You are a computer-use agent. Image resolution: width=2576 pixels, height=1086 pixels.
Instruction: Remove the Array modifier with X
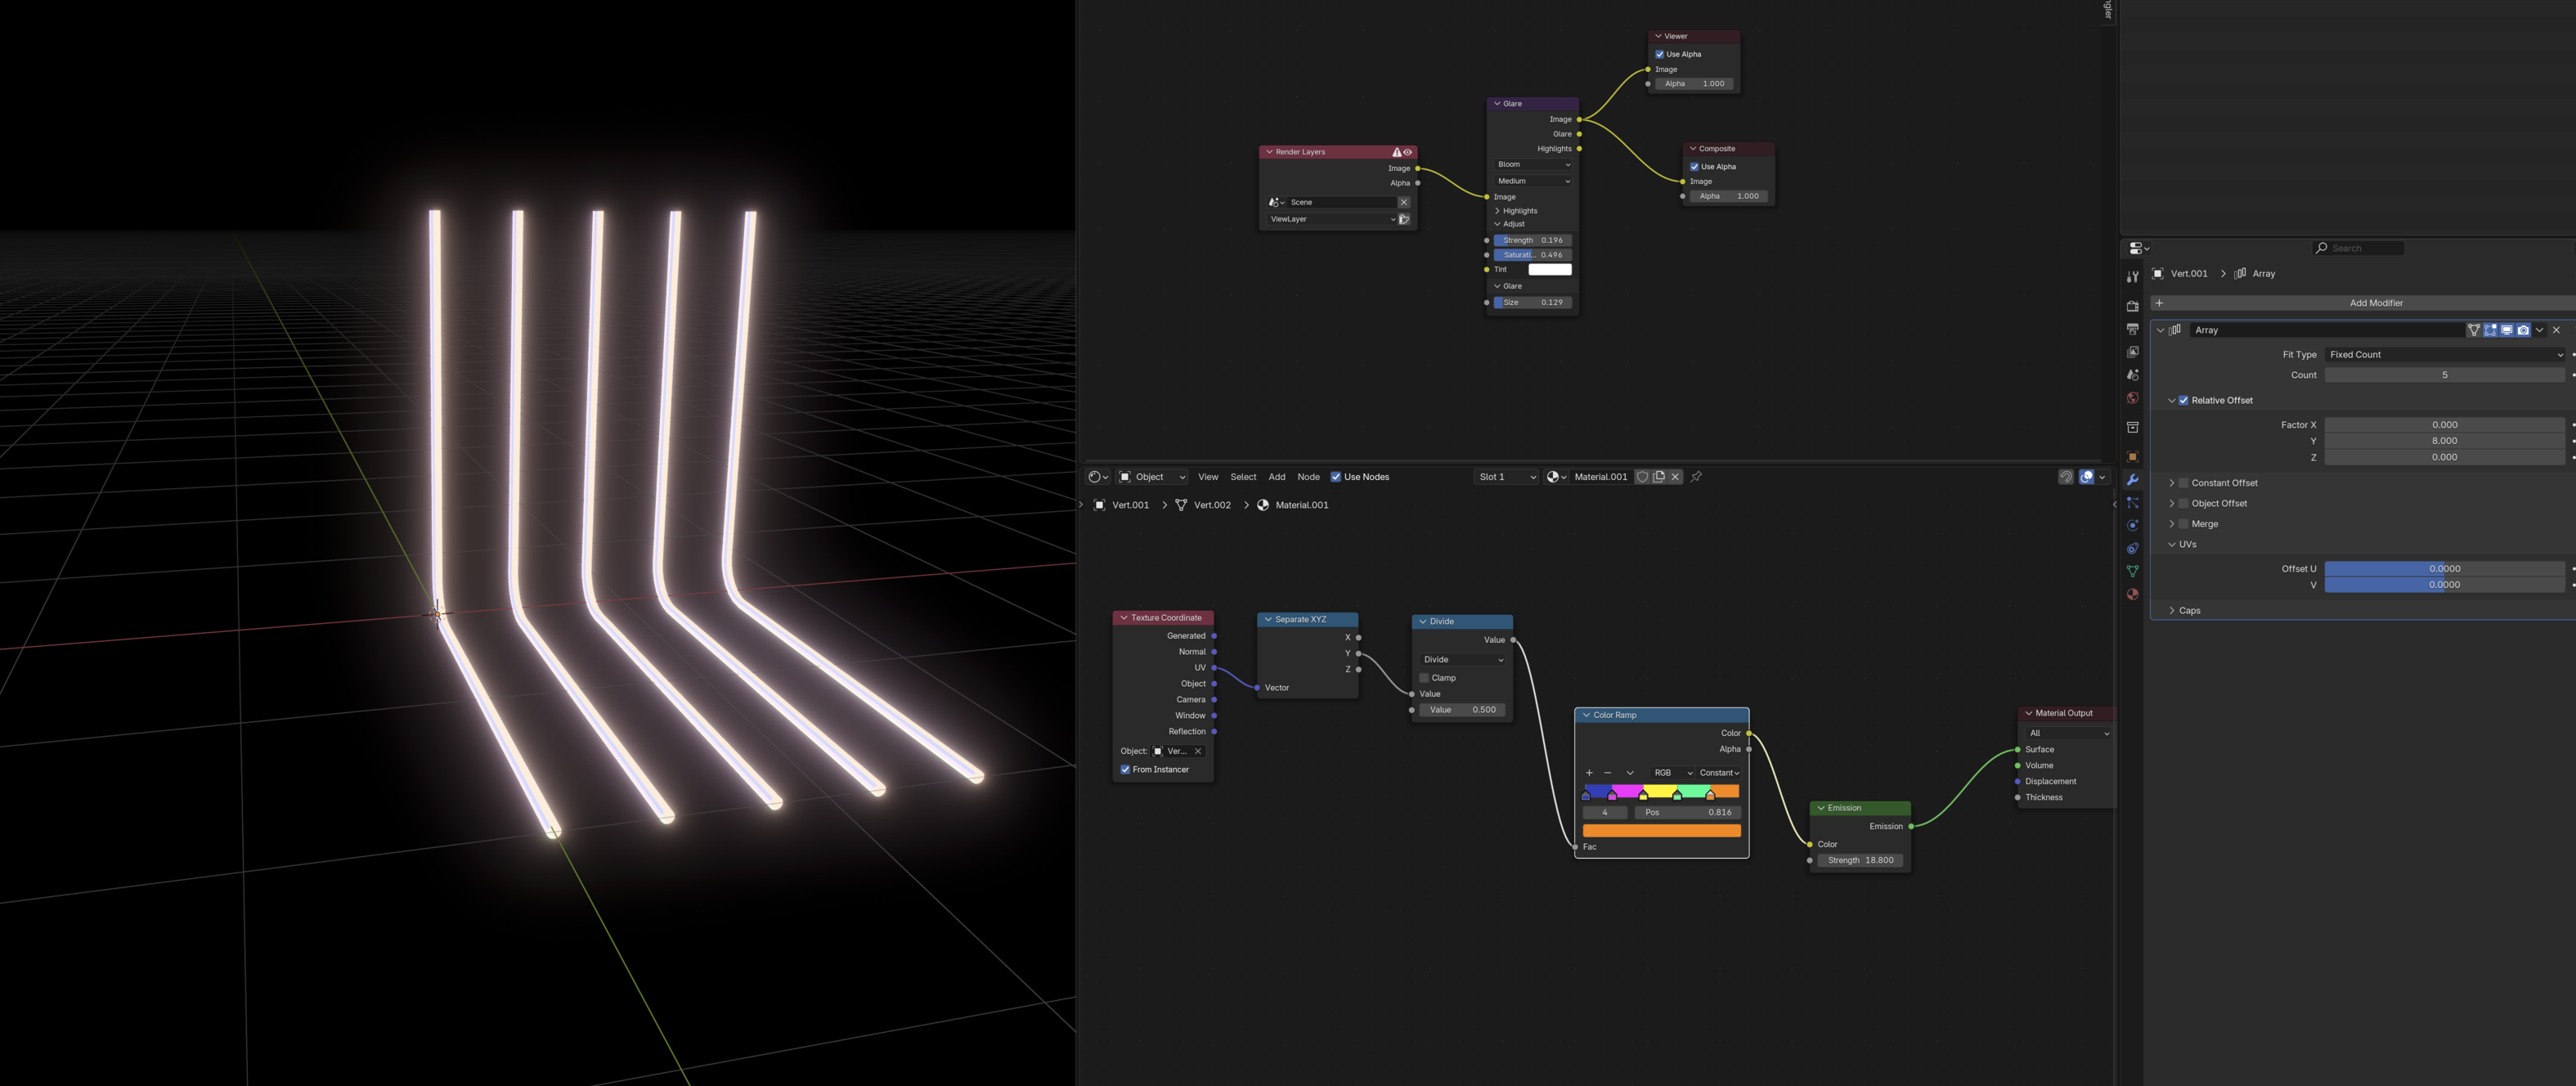(2557, 330)
